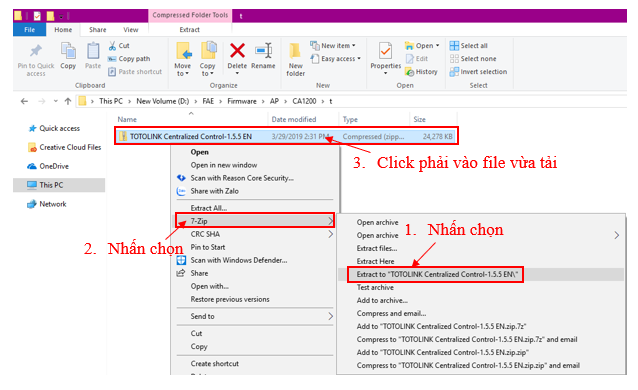This screenshot has width=638, height=390.
Task: Click the Properties icon
Action: coord(385,51)
